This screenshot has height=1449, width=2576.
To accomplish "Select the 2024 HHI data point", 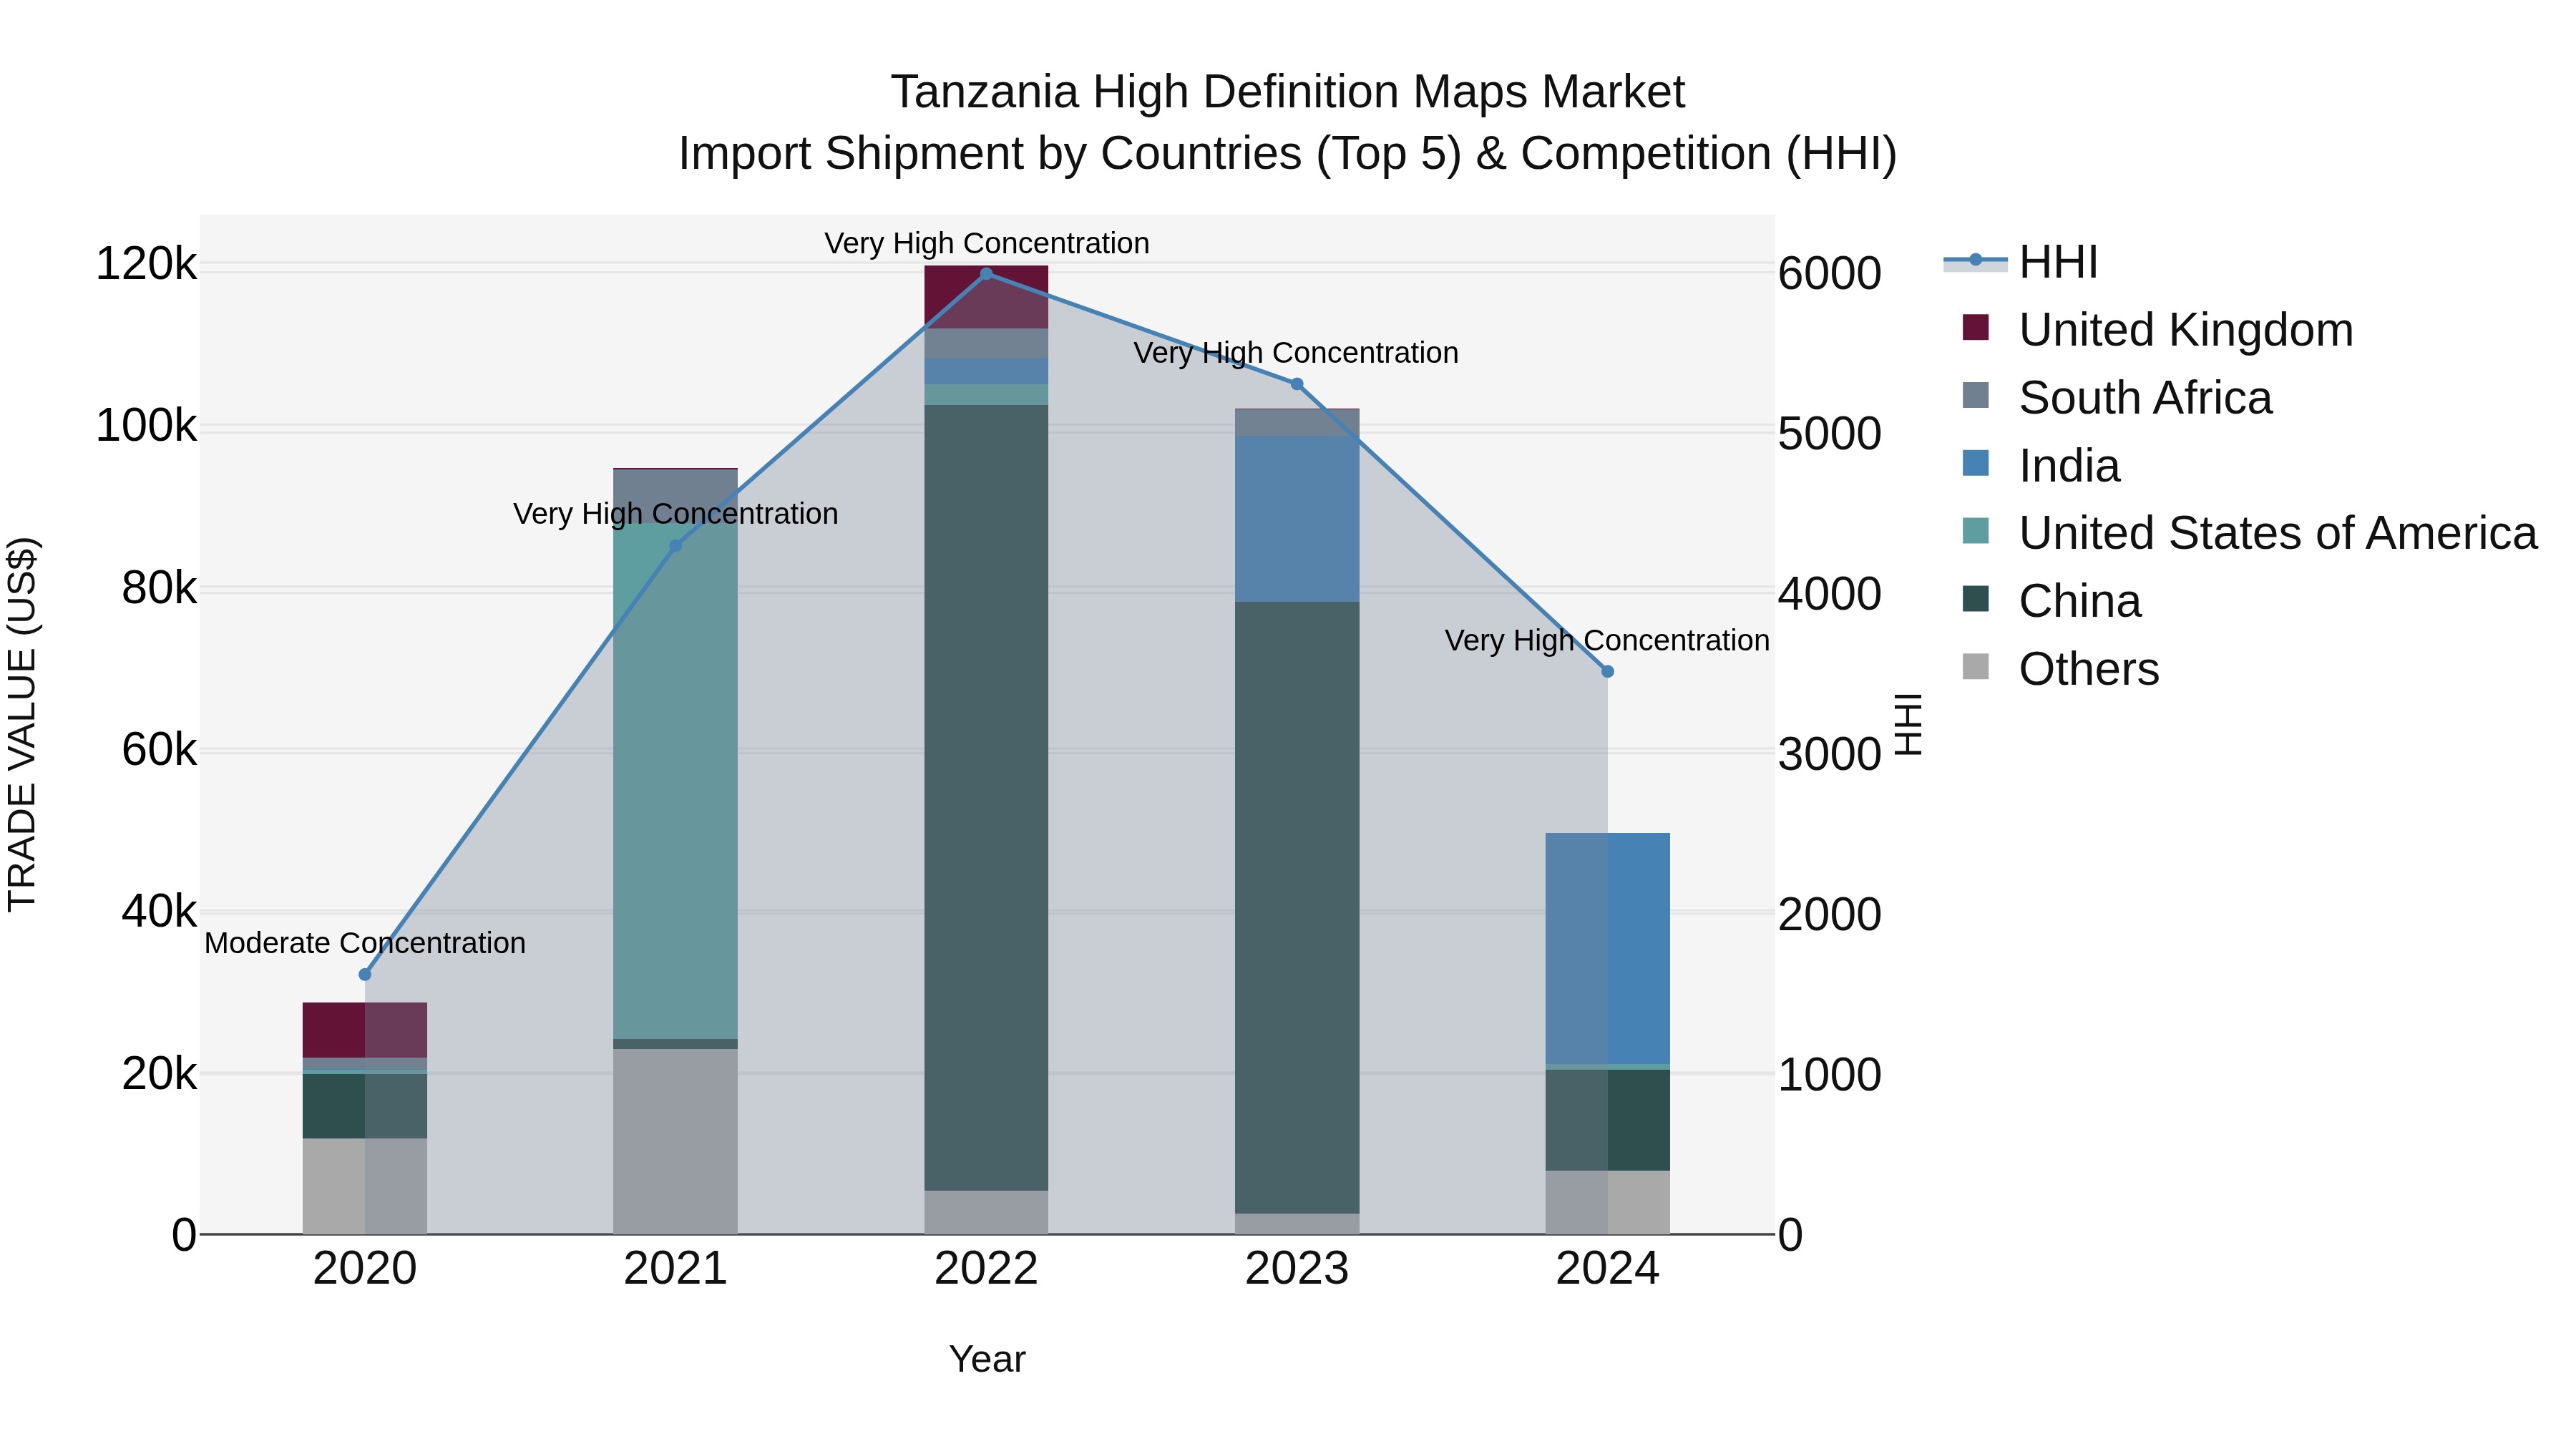I will 1608,672.
